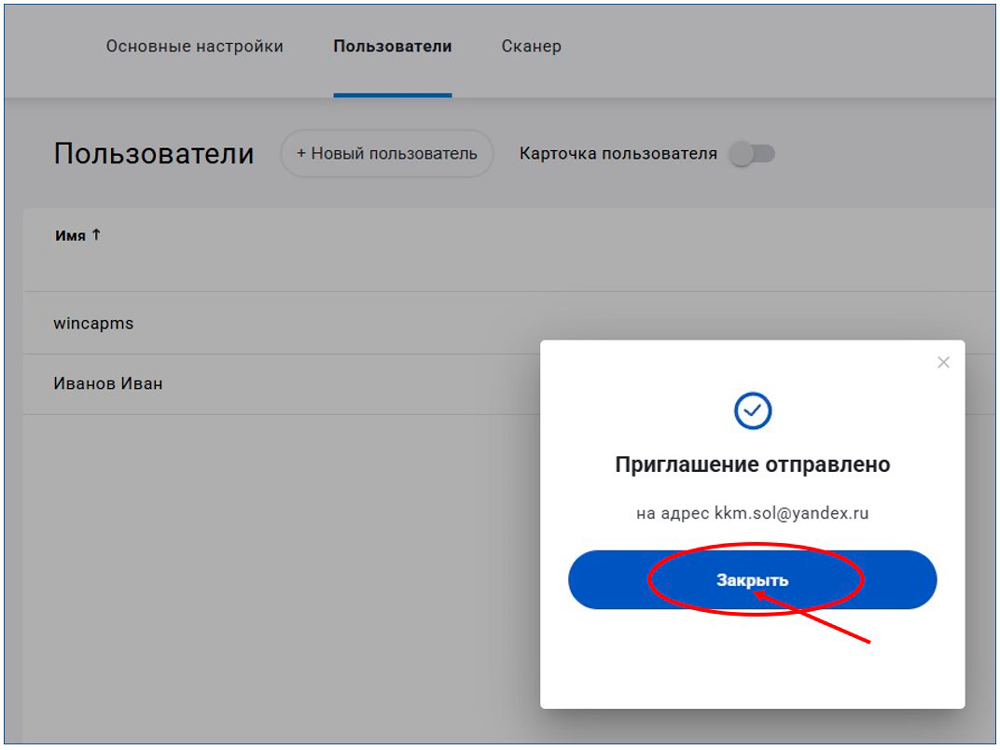Click the Карточка пользователя label text
This screenshot has height=750, width=1000.
tap(618, 154)
